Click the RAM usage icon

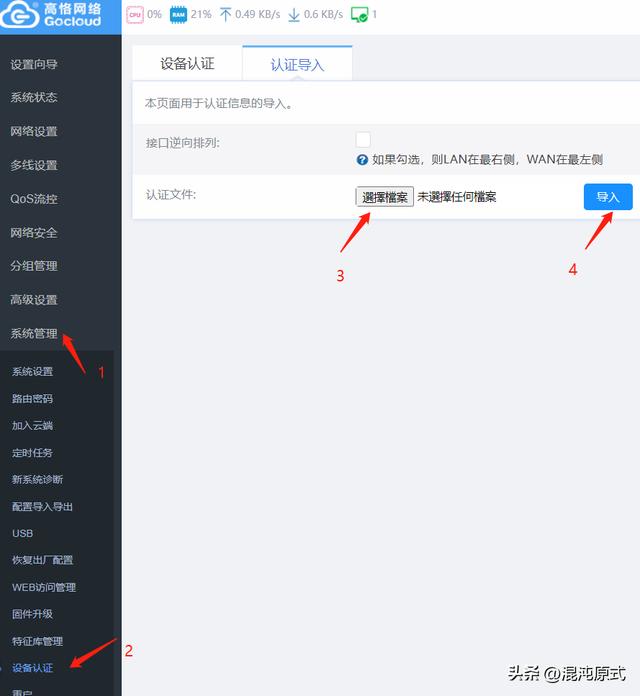178,15
